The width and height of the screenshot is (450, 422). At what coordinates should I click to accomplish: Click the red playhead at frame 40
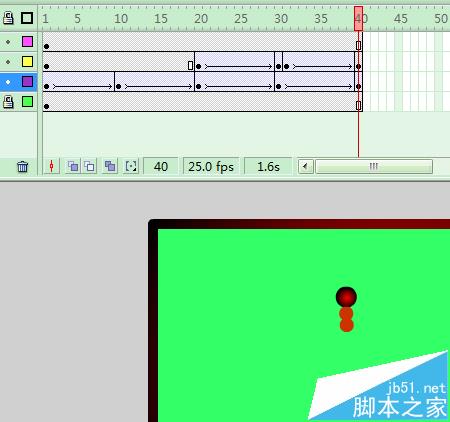[x=358, y=19]
